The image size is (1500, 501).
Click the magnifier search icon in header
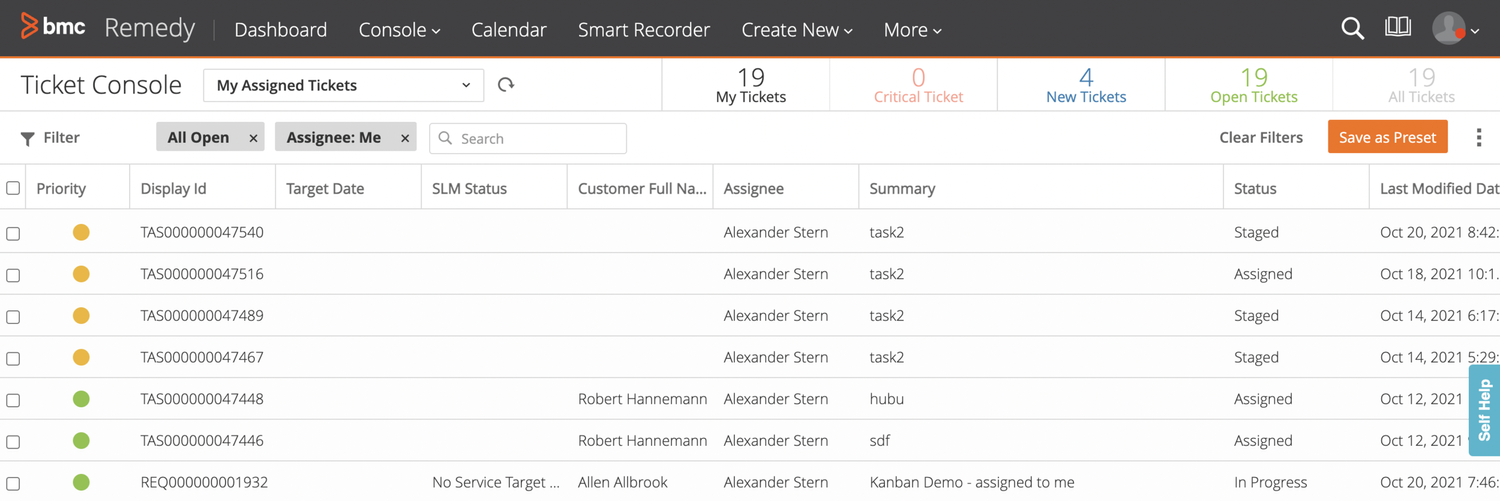(x=1352, y=29)
